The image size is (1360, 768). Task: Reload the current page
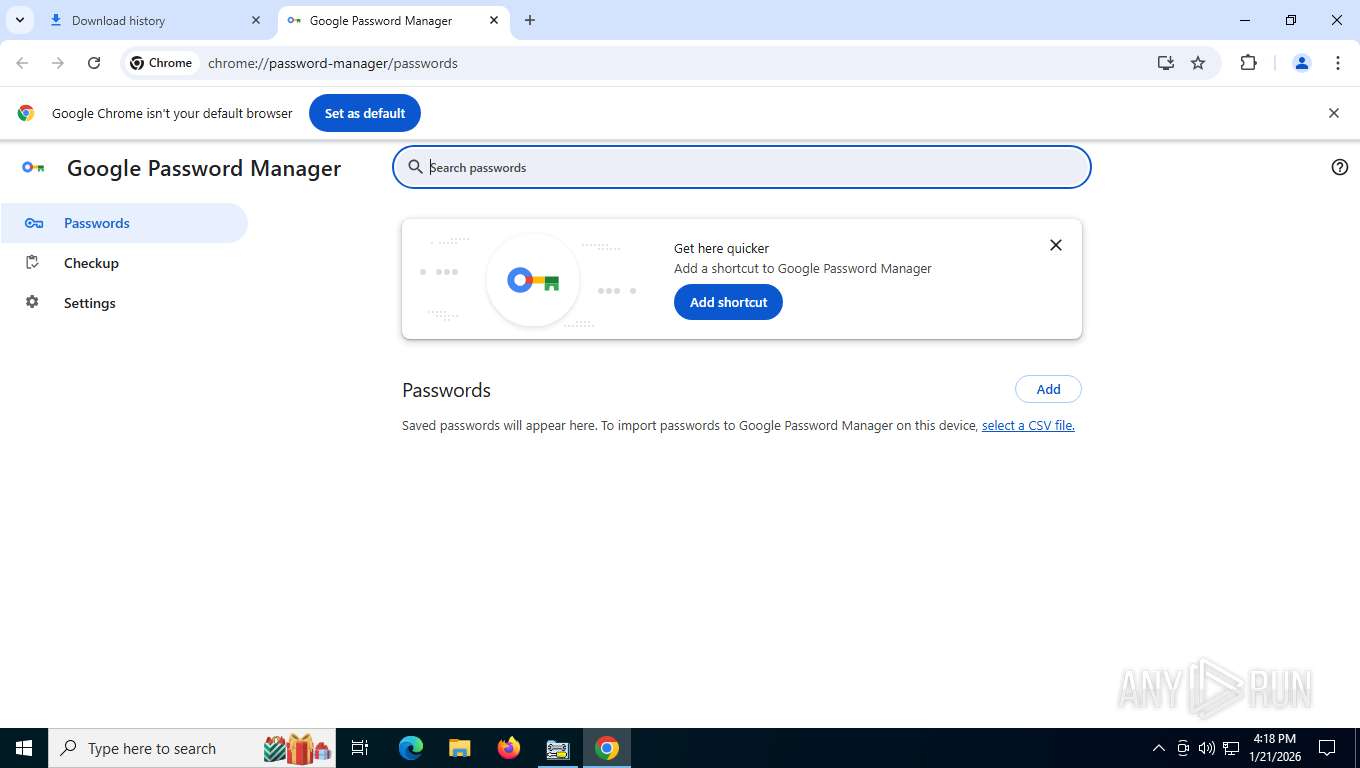(x=94, y=63)
